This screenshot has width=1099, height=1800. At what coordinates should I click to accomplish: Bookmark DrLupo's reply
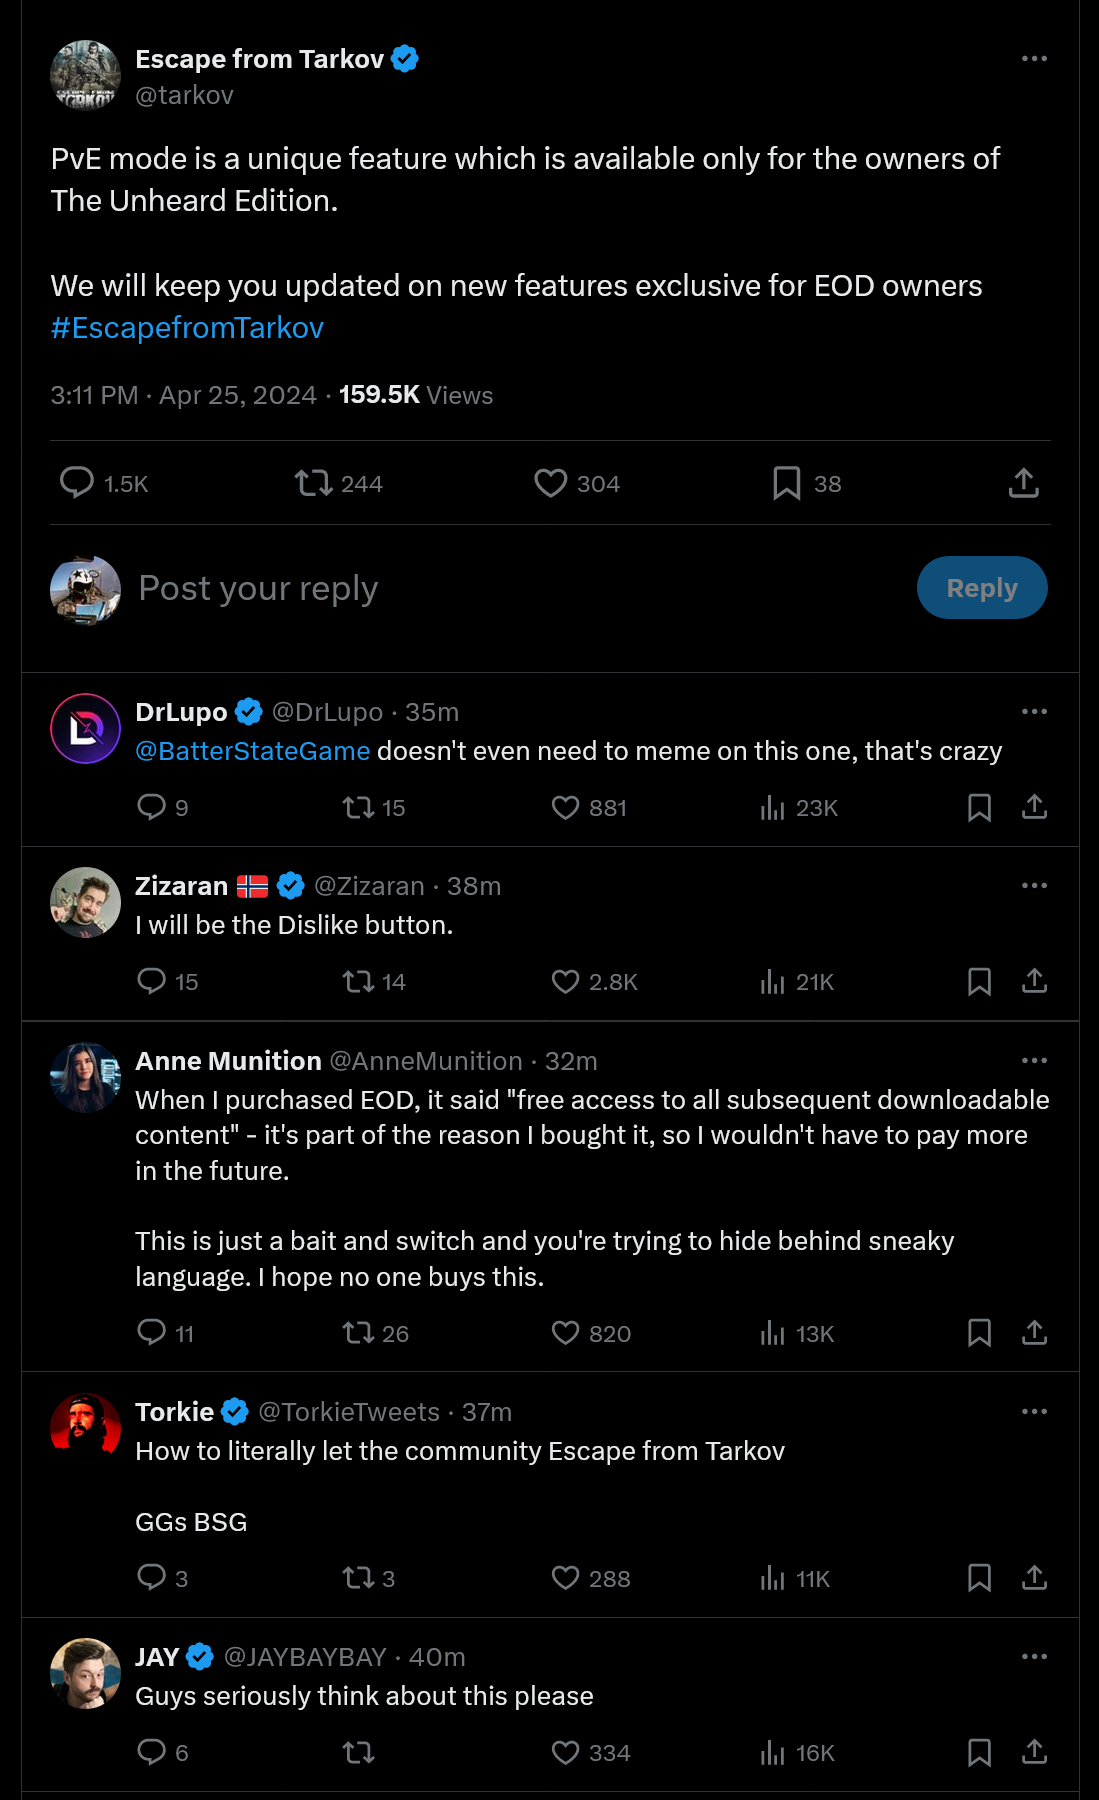point(979,808)
